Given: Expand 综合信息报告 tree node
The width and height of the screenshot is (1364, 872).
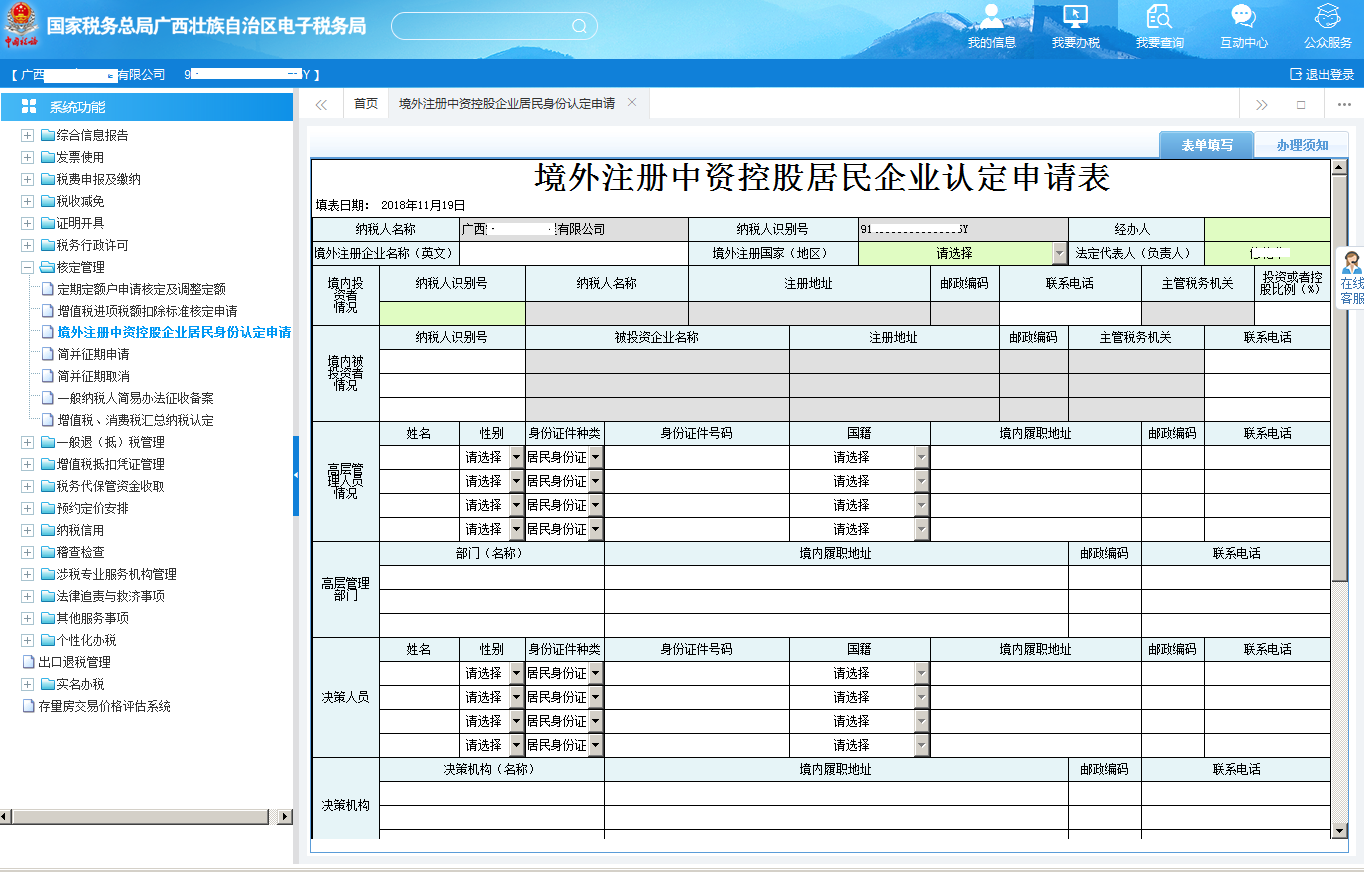Looking at the screenshot, I should (28, 135).
